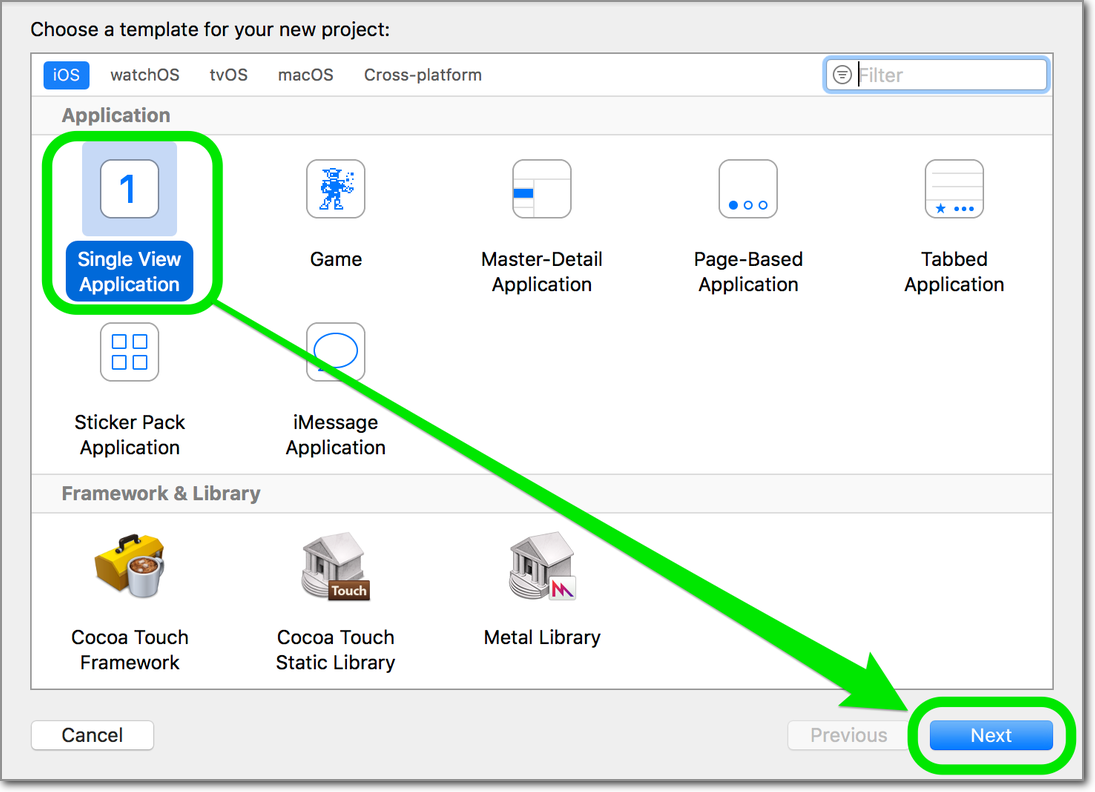Switch to the iOS platform tab
This screenshot has width=1095, height=792.
click(66, 75)
